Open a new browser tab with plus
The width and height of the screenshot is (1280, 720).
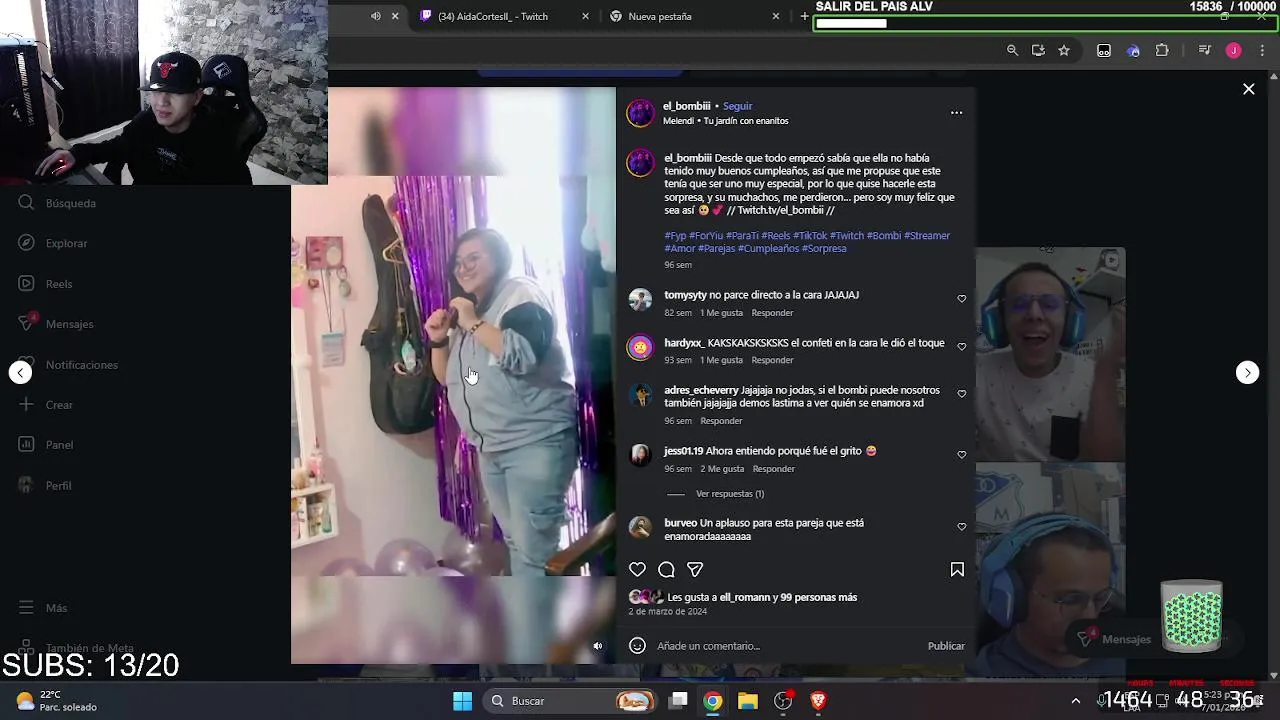[x=804, y=16]
